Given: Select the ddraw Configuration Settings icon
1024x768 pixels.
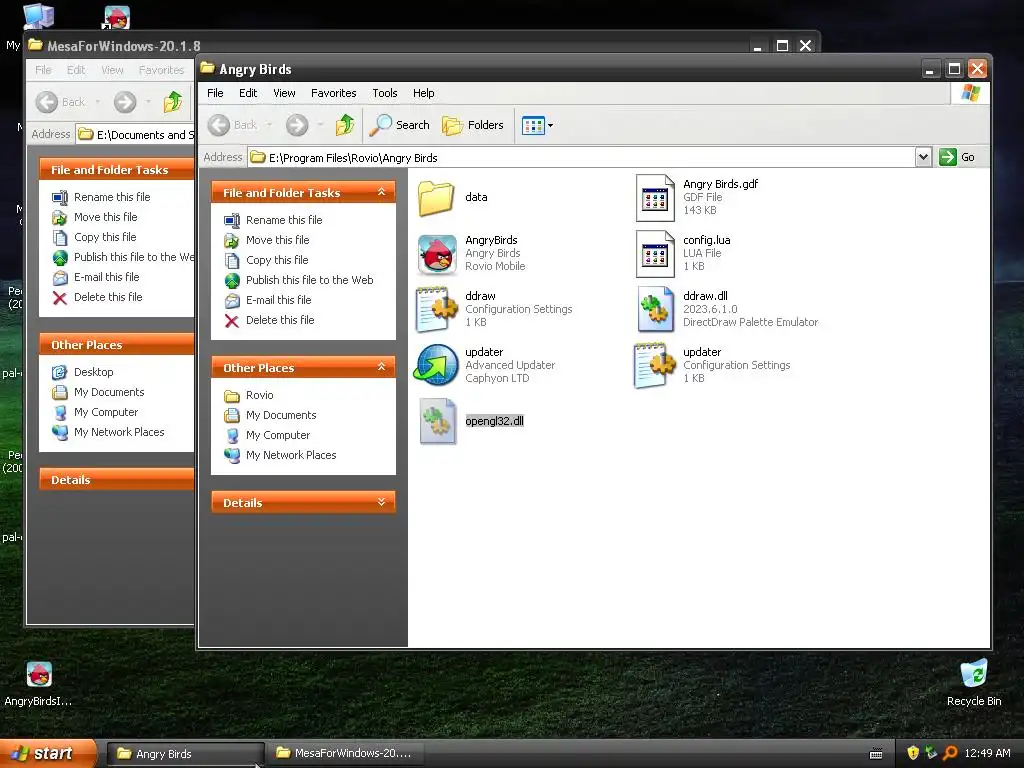Looking at the screenshot, I should click(x=437, y=310).
